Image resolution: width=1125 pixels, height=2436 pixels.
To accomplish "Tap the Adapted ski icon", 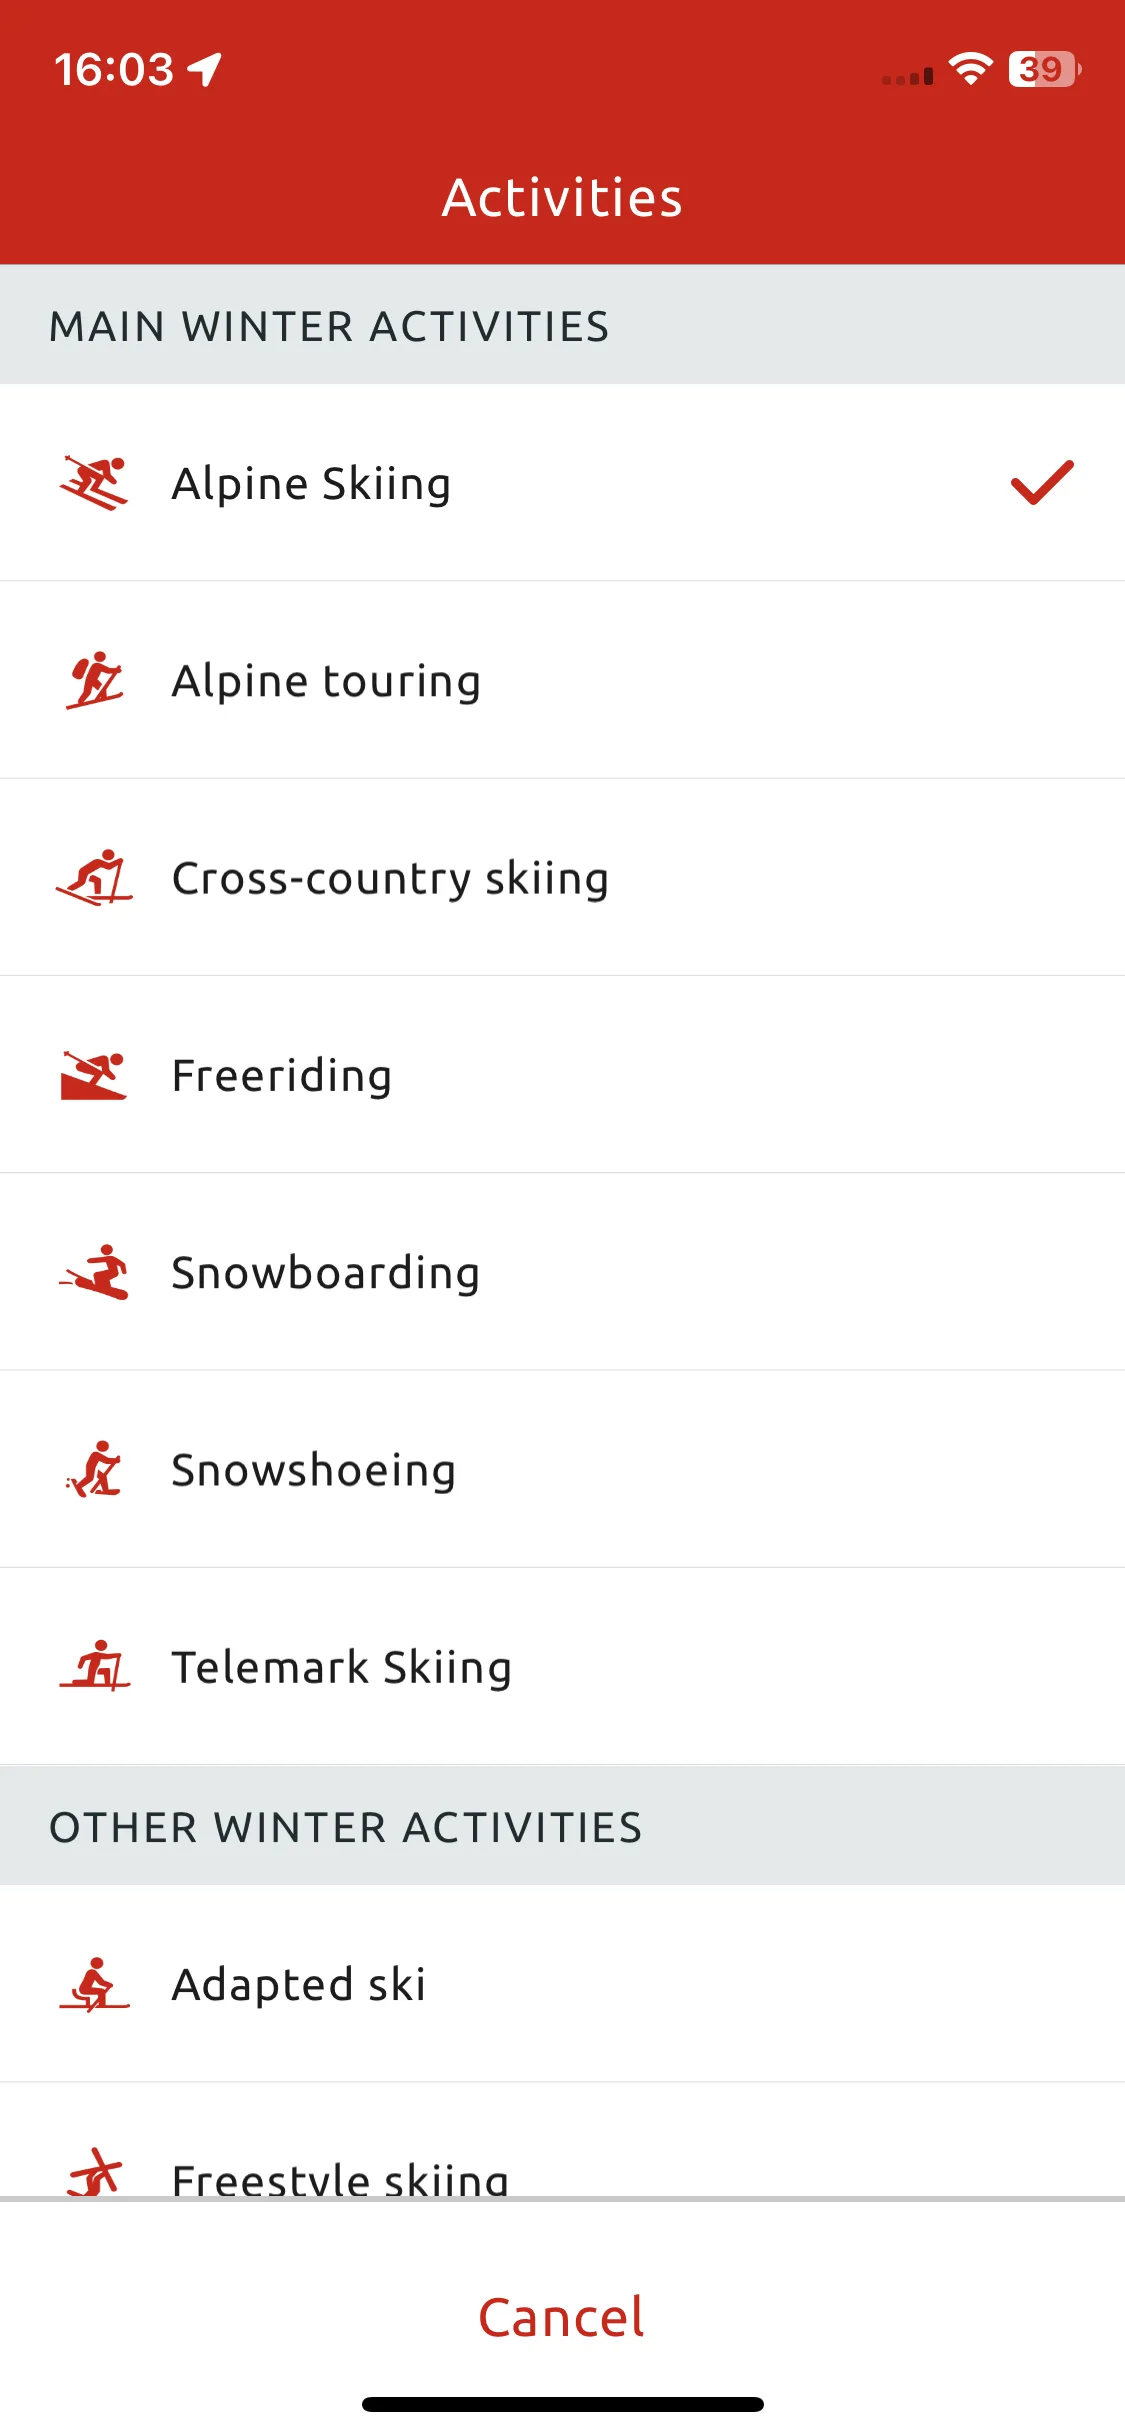I will point(95,1984).
